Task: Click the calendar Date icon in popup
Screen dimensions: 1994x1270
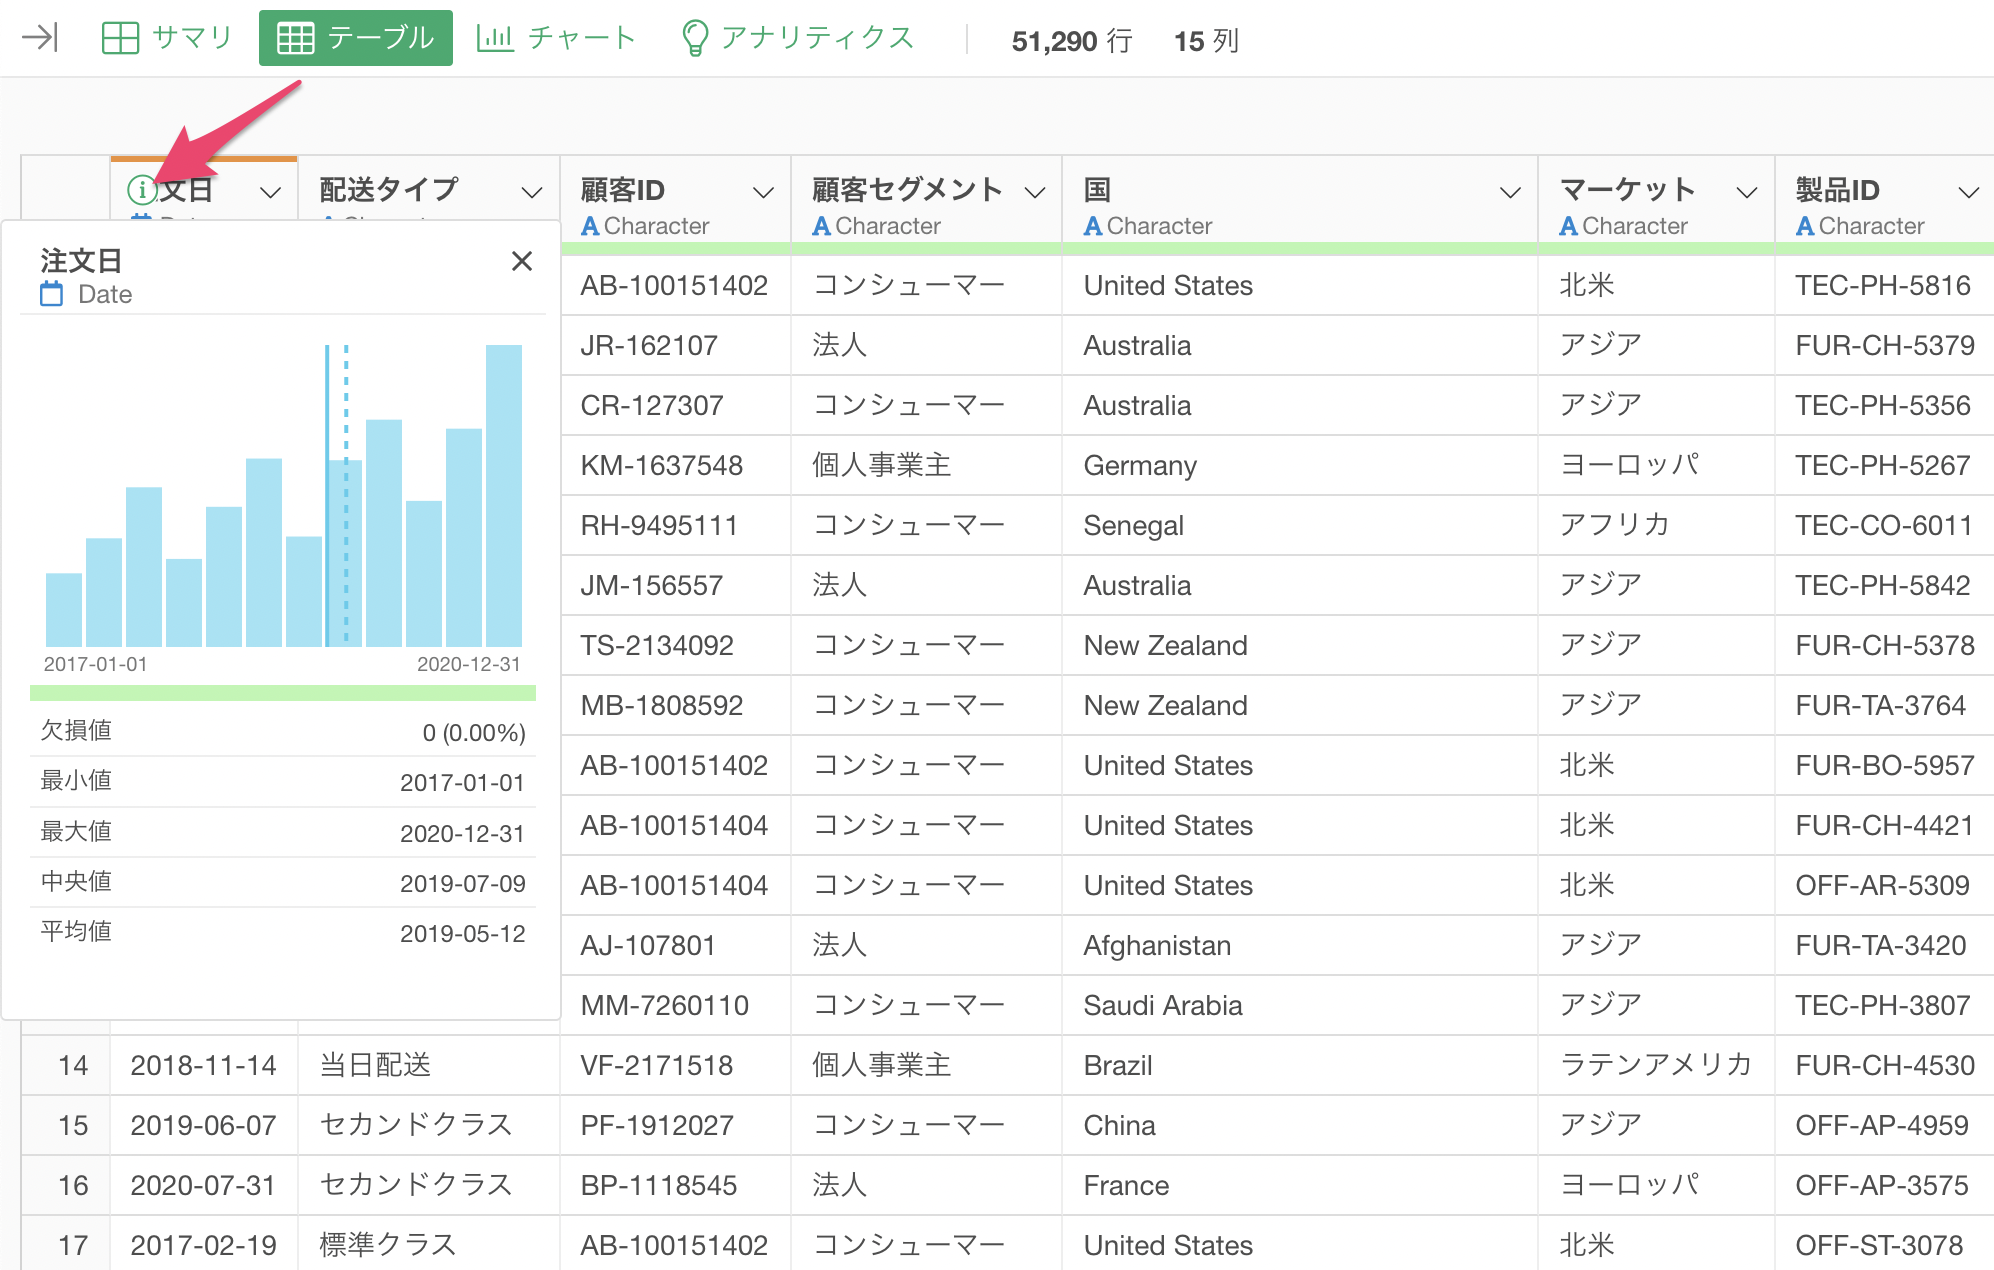Action: [52, 294]
